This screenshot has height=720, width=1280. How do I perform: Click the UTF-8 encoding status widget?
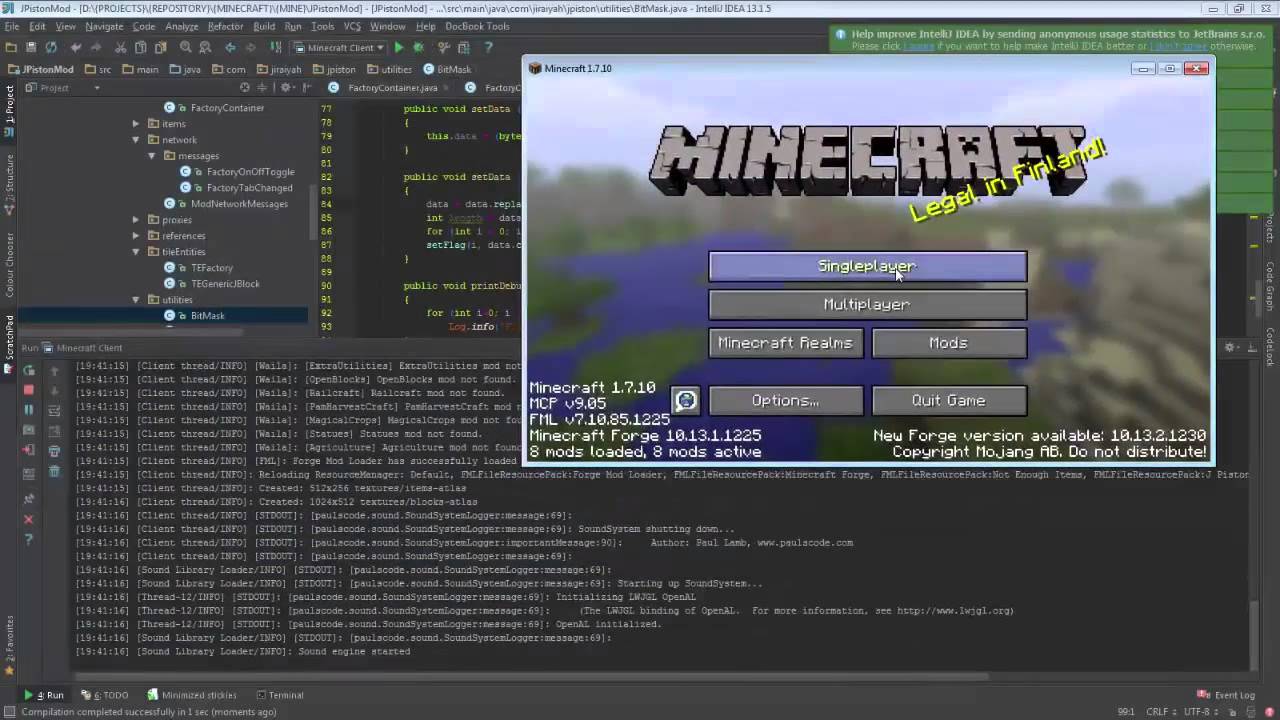click(x=1203, y=712)
